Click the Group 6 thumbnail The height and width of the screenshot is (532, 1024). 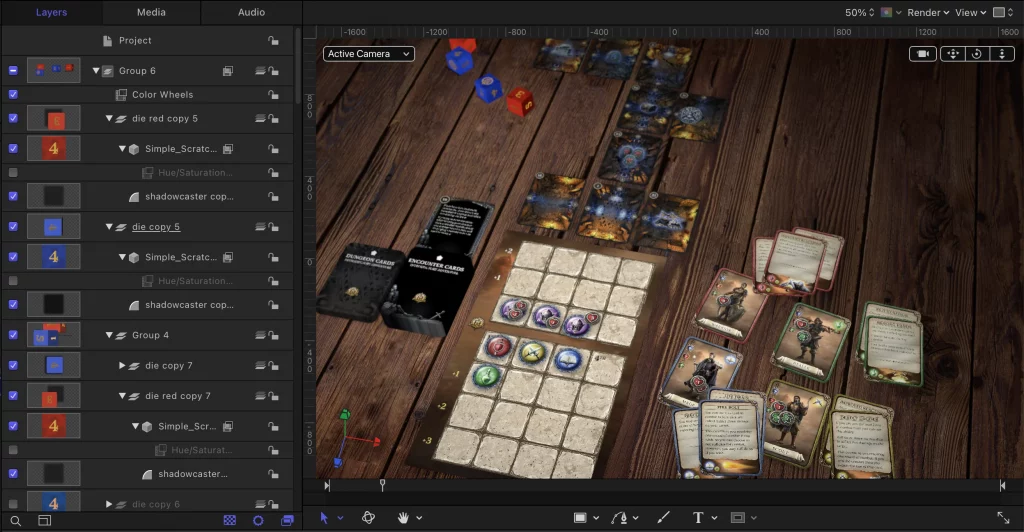[54, 70]
